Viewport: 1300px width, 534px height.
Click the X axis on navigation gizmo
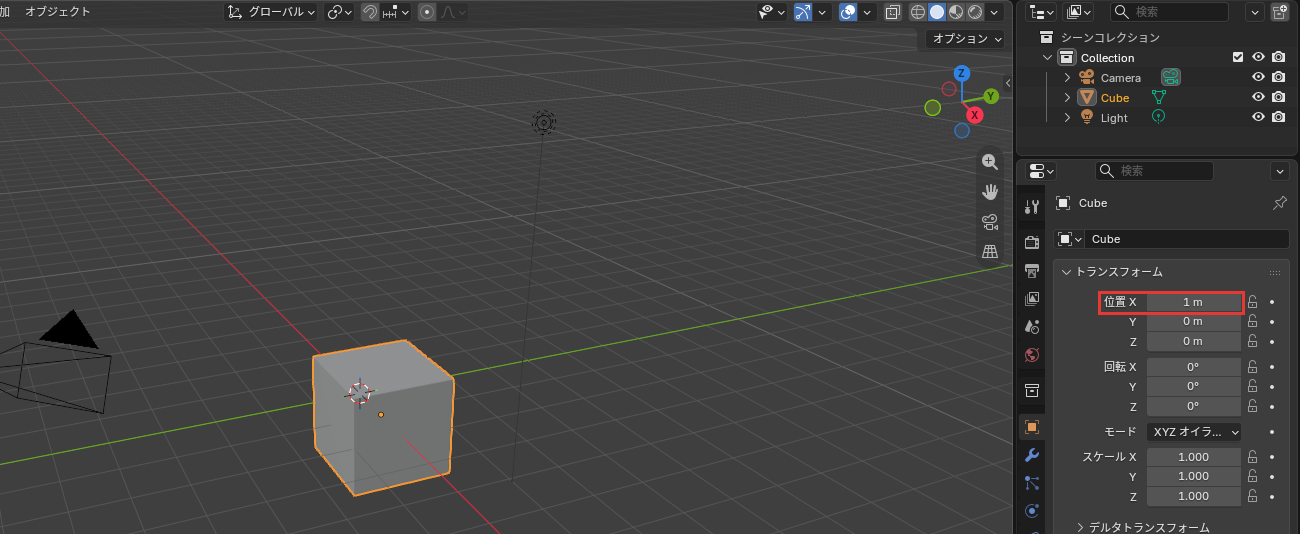click(975, 115)
